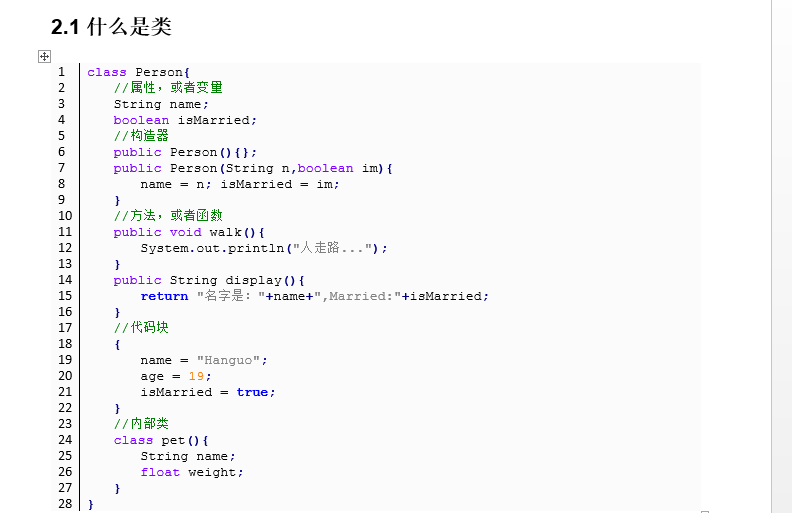
Task: Click the orange number 19 in age assignment
Action: (x=196, y=376)
